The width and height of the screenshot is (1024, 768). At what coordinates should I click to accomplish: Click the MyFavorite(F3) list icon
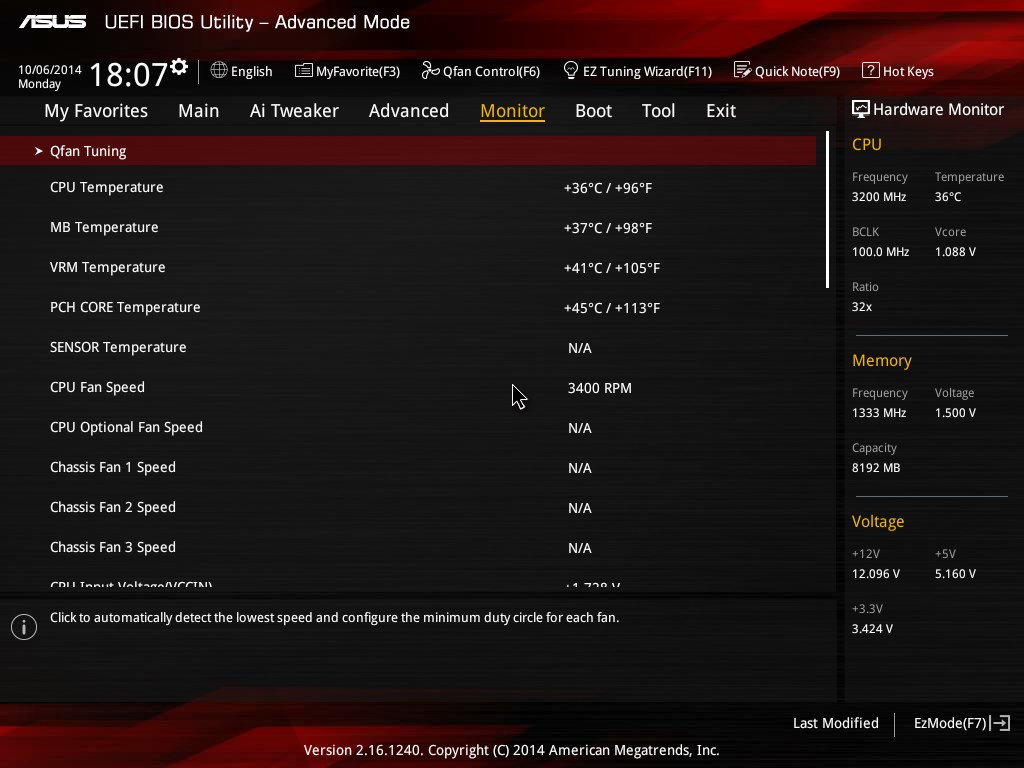(304, 70)
